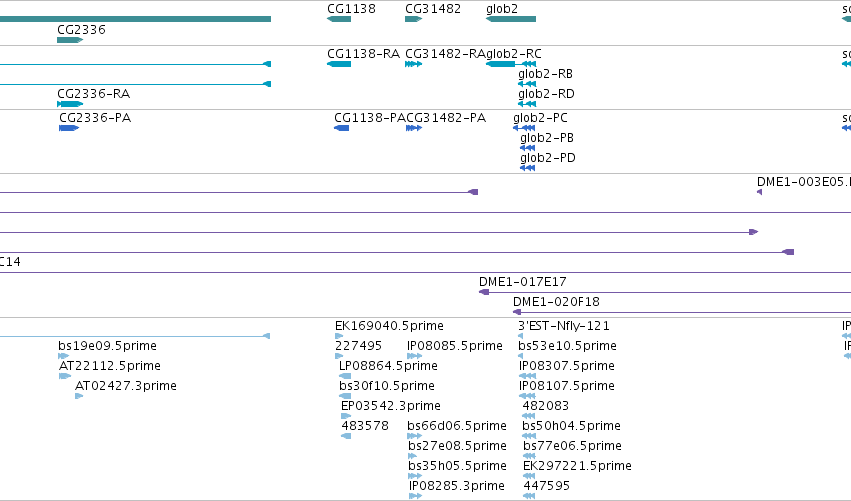851x501 pixels.
Task: Select the CG1138 gene arrow glyph
Action: [x=339, y=19]
